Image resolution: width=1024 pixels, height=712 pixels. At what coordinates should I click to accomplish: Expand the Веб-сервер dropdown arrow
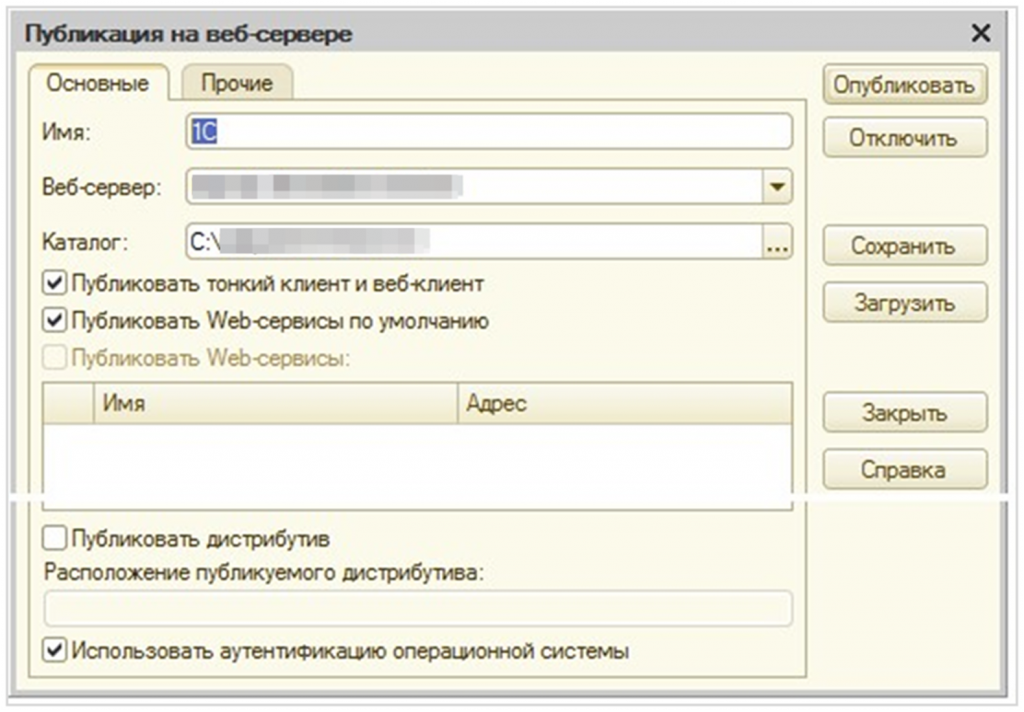pos(777,187)
